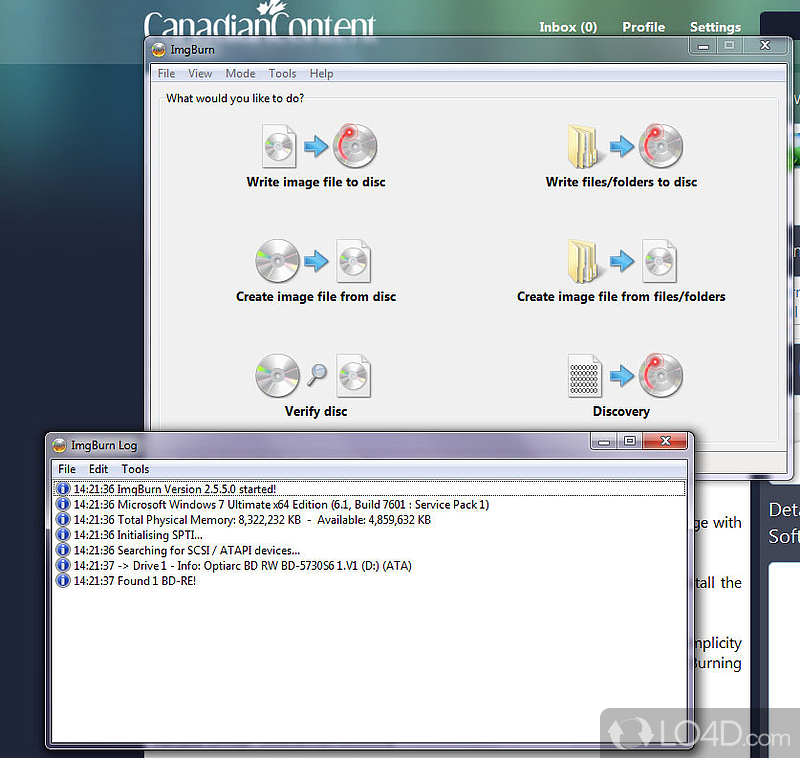Click the ImgBurn app icon in main title bar
This screenshot has width=800, height=758.
click(x=159, y=49)
